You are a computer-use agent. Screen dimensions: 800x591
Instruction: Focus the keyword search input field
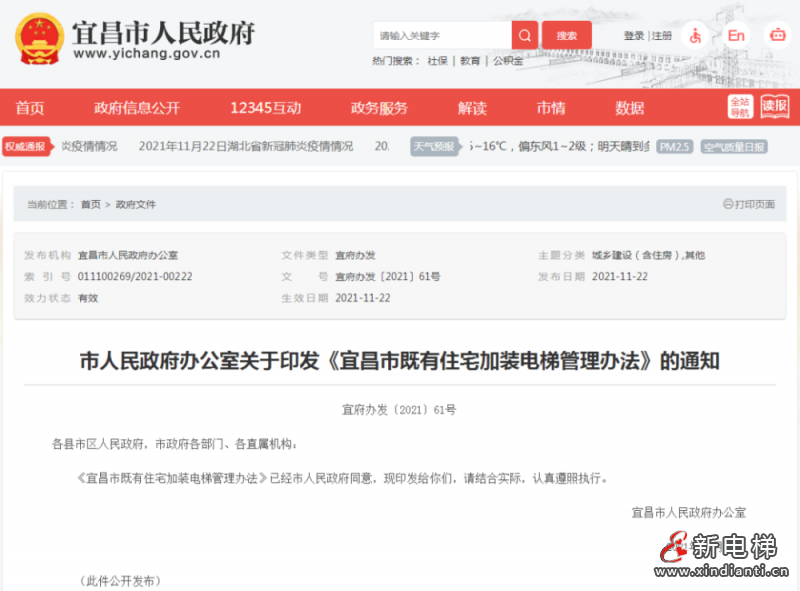441,35
